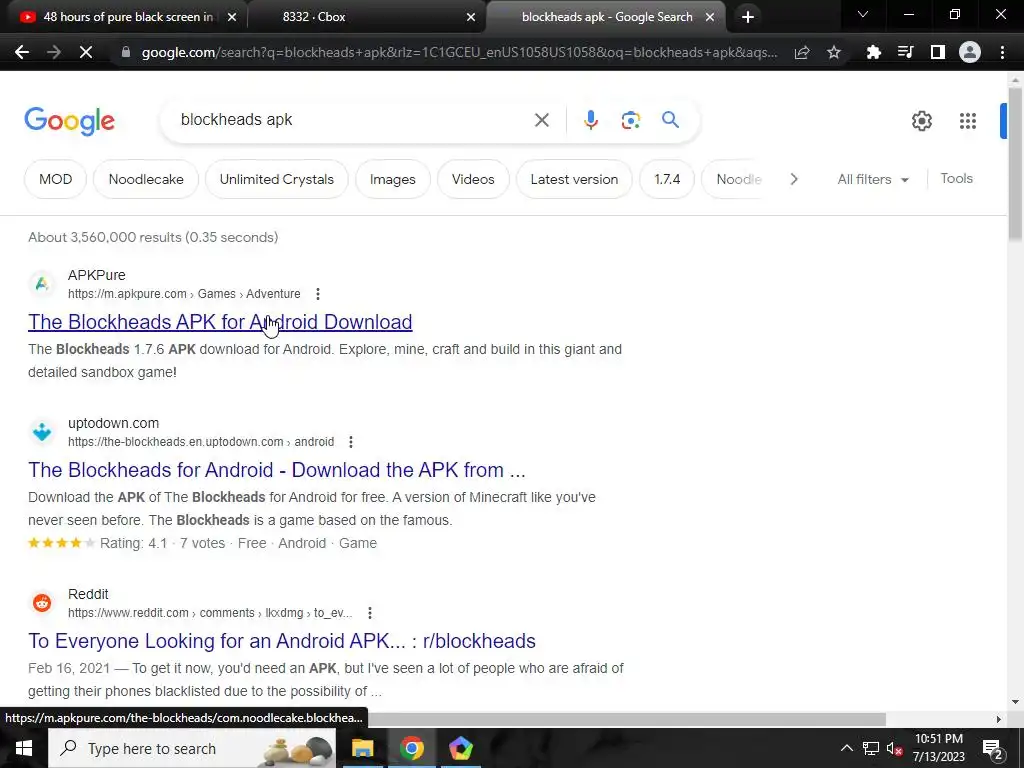Open the media control icon in toolbar
Screen dimensions: 1024x768
[905, 52]
